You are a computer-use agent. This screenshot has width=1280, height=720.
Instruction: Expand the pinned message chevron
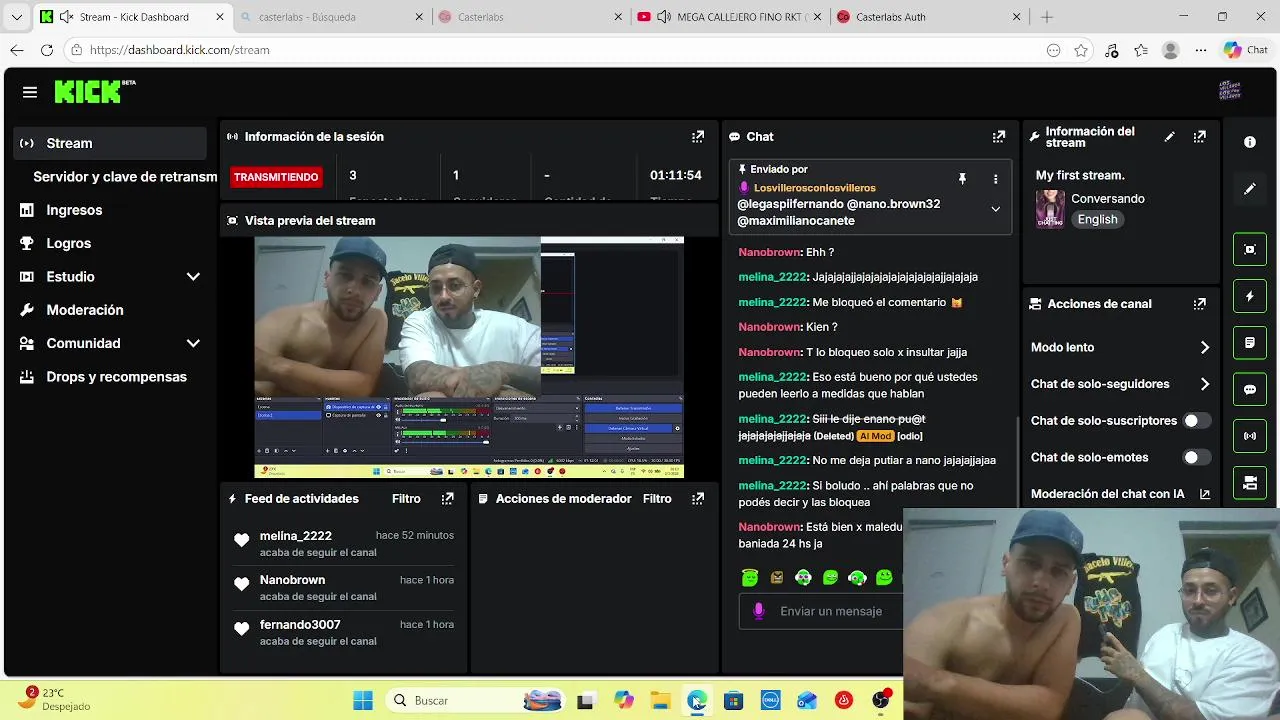[x=995, y=209]
